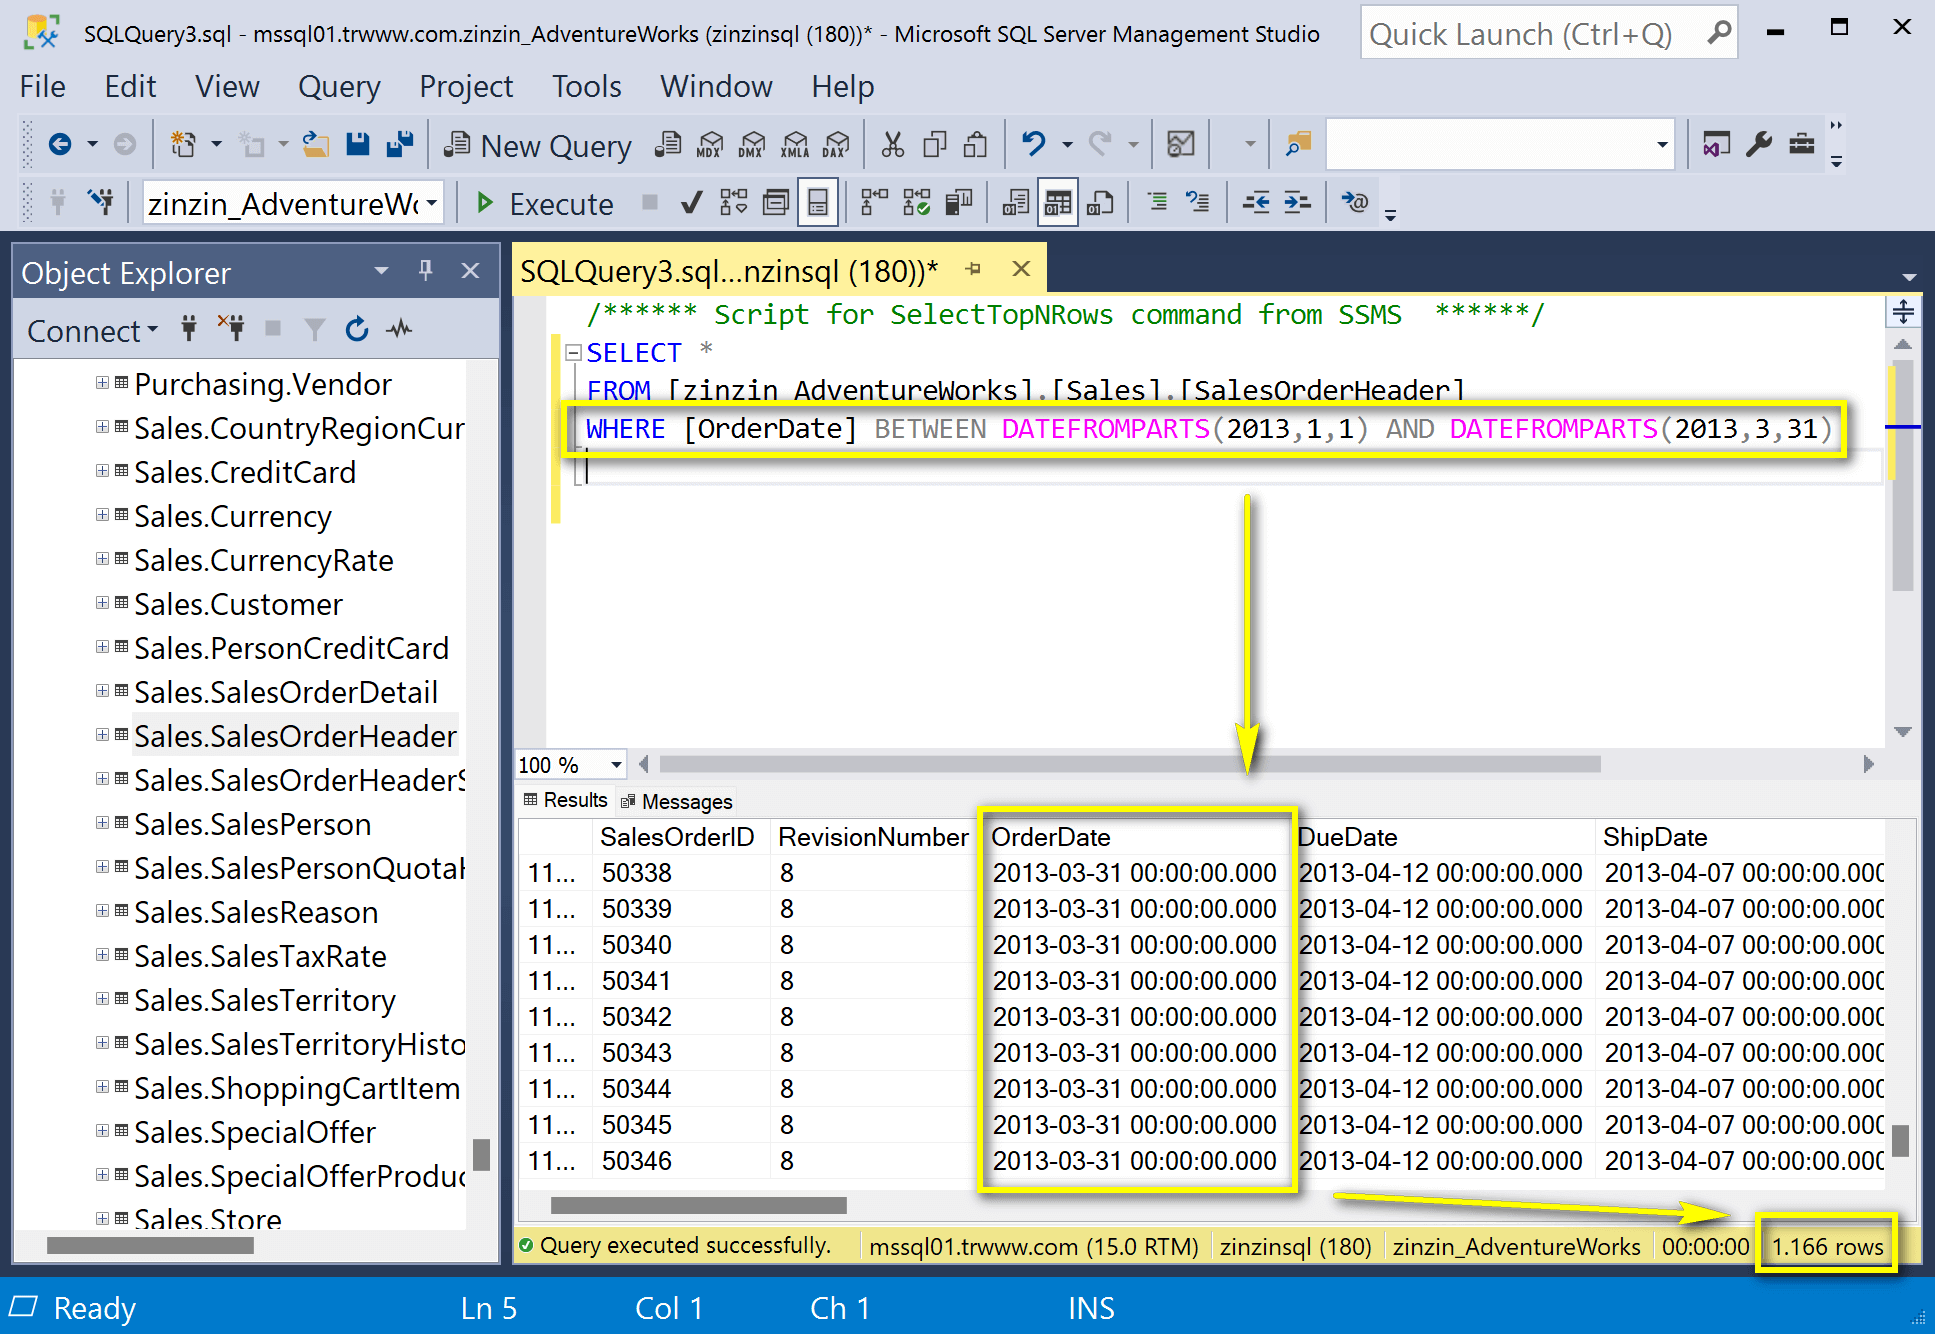This screenshot has width=1935, height=1334.
Task: Switch to the Results tab
Action: 565,800
